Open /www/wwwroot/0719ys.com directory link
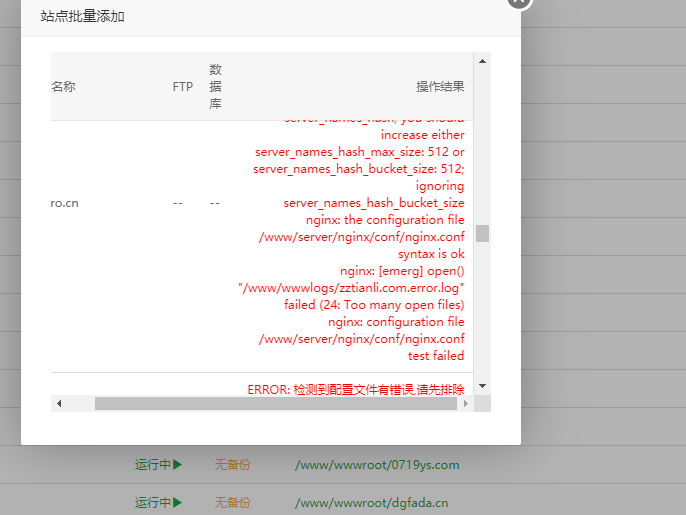Image resolution: width=686 pixels, height=515 pixels. click(377, 465)
